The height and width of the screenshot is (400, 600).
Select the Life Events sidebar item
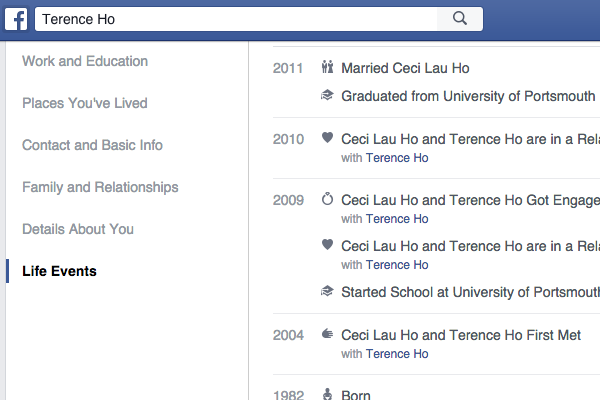click(59, 271)
